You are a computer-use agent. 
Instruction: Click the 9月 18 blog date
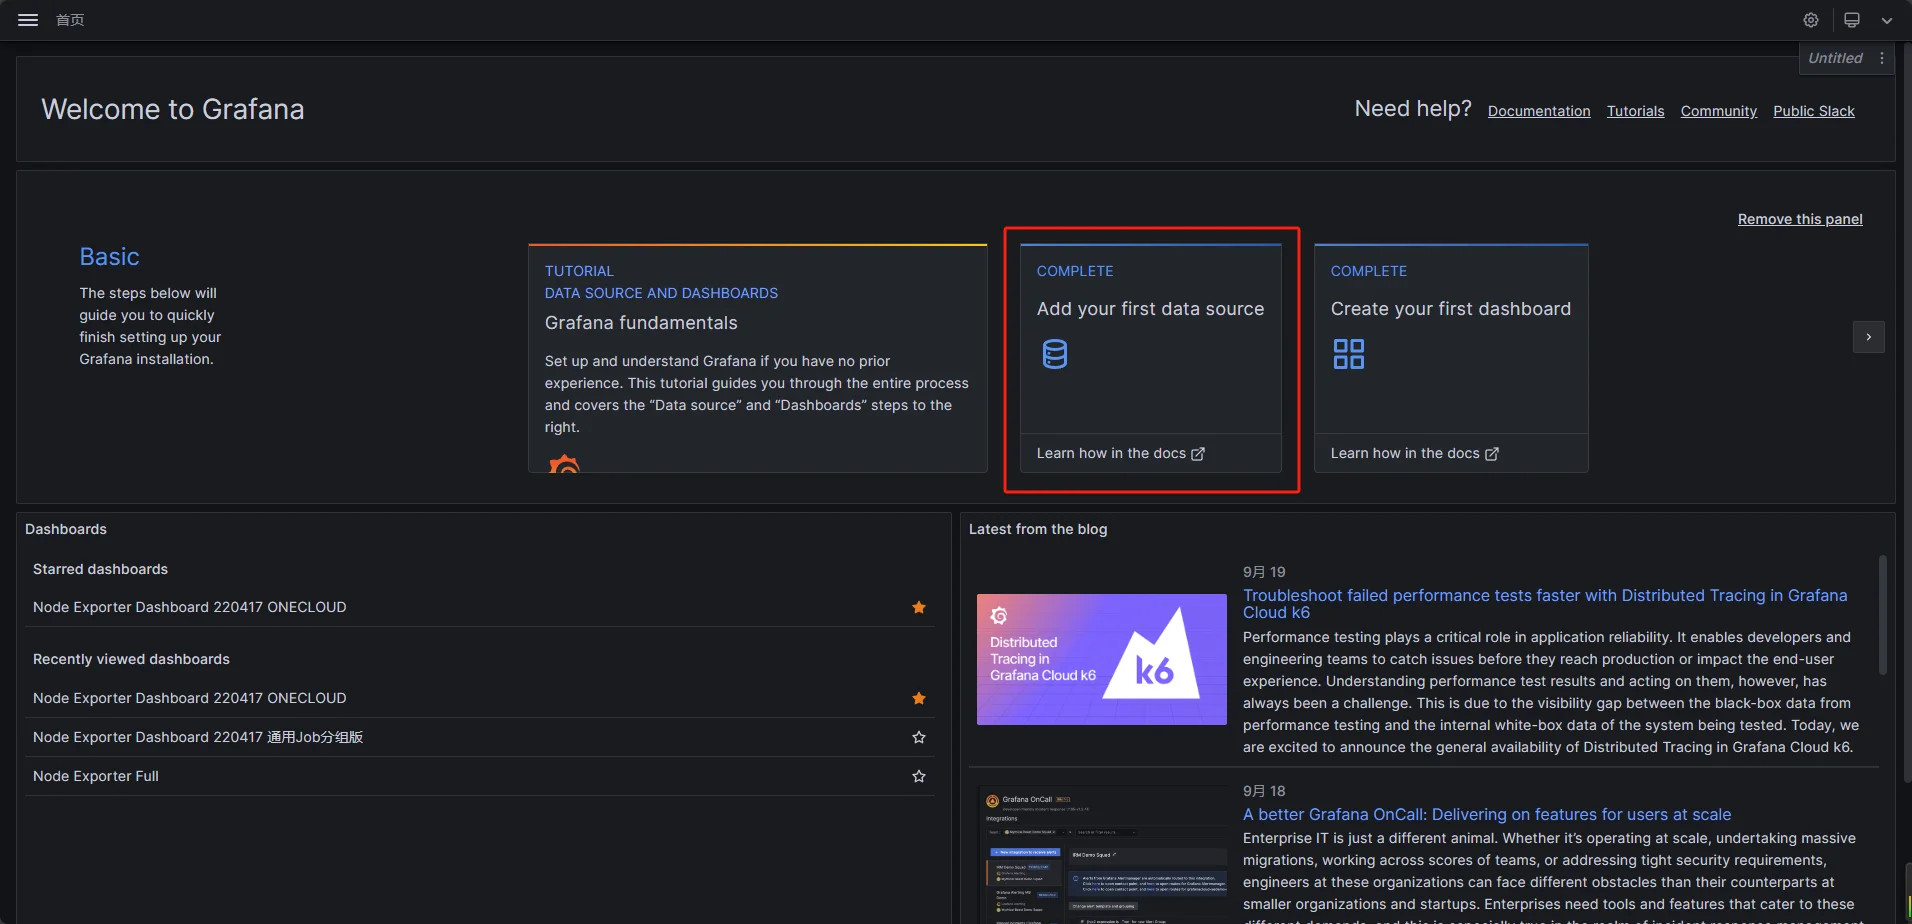(1264, 791)
